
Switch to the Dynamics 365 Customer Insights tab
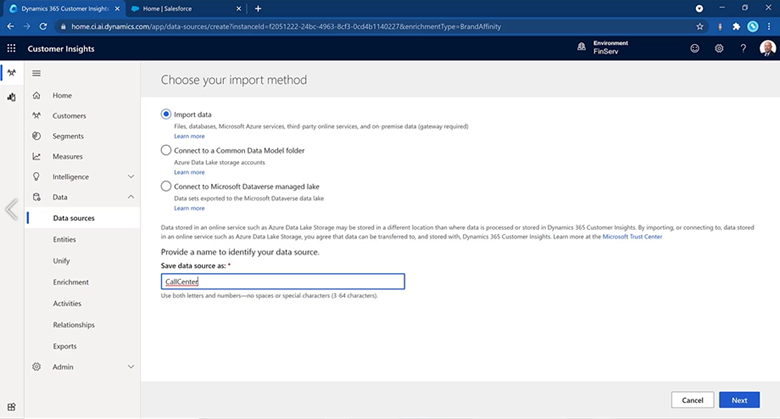coord(65,8)
